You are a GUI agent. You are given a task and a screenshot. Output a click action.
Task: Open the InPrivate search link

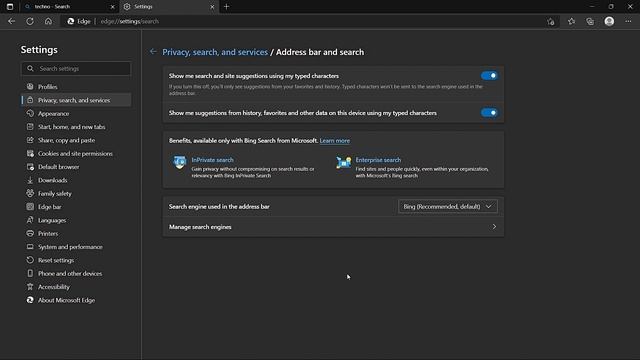click(213, 160)
